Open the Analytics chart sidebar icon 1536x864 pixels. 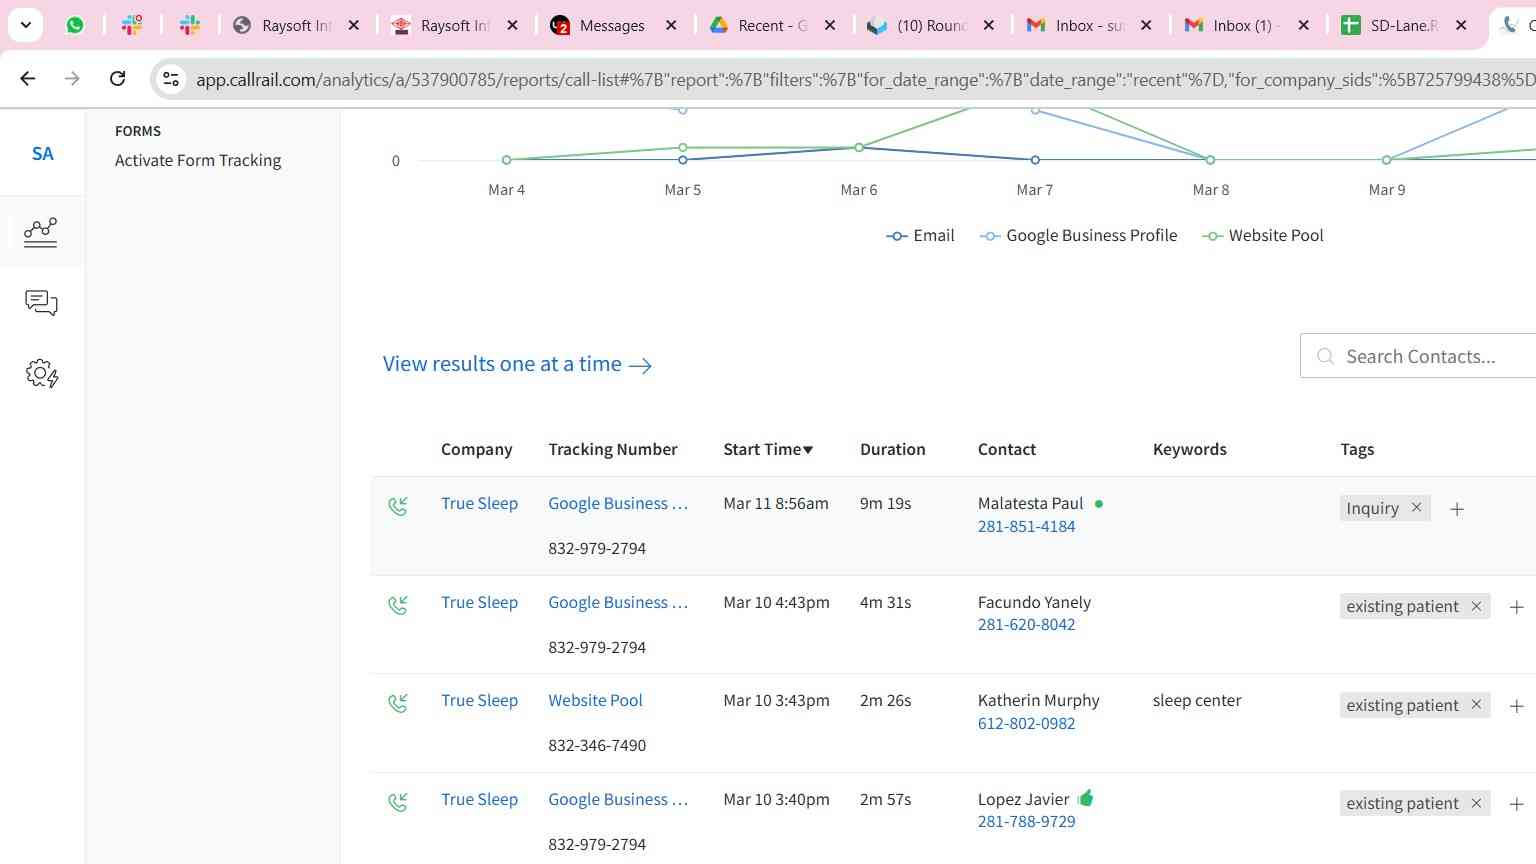click(41, 232)
